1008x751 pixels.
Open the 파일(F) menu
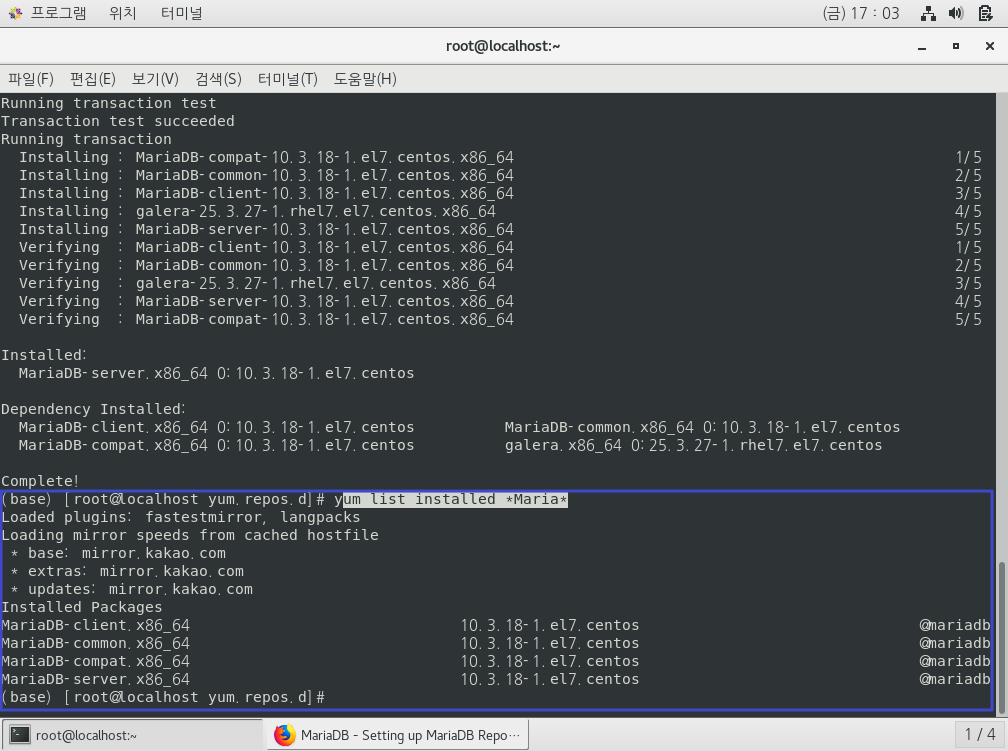pyautogui.click(x=31, y=78)
